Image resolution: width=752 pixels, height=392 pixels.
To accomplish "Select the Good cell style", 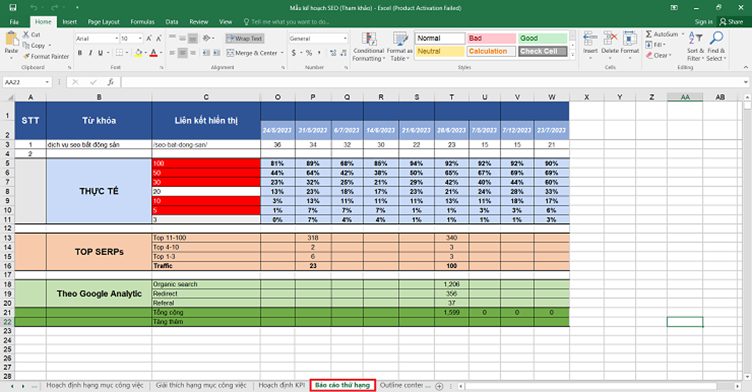I will (542, 38).
